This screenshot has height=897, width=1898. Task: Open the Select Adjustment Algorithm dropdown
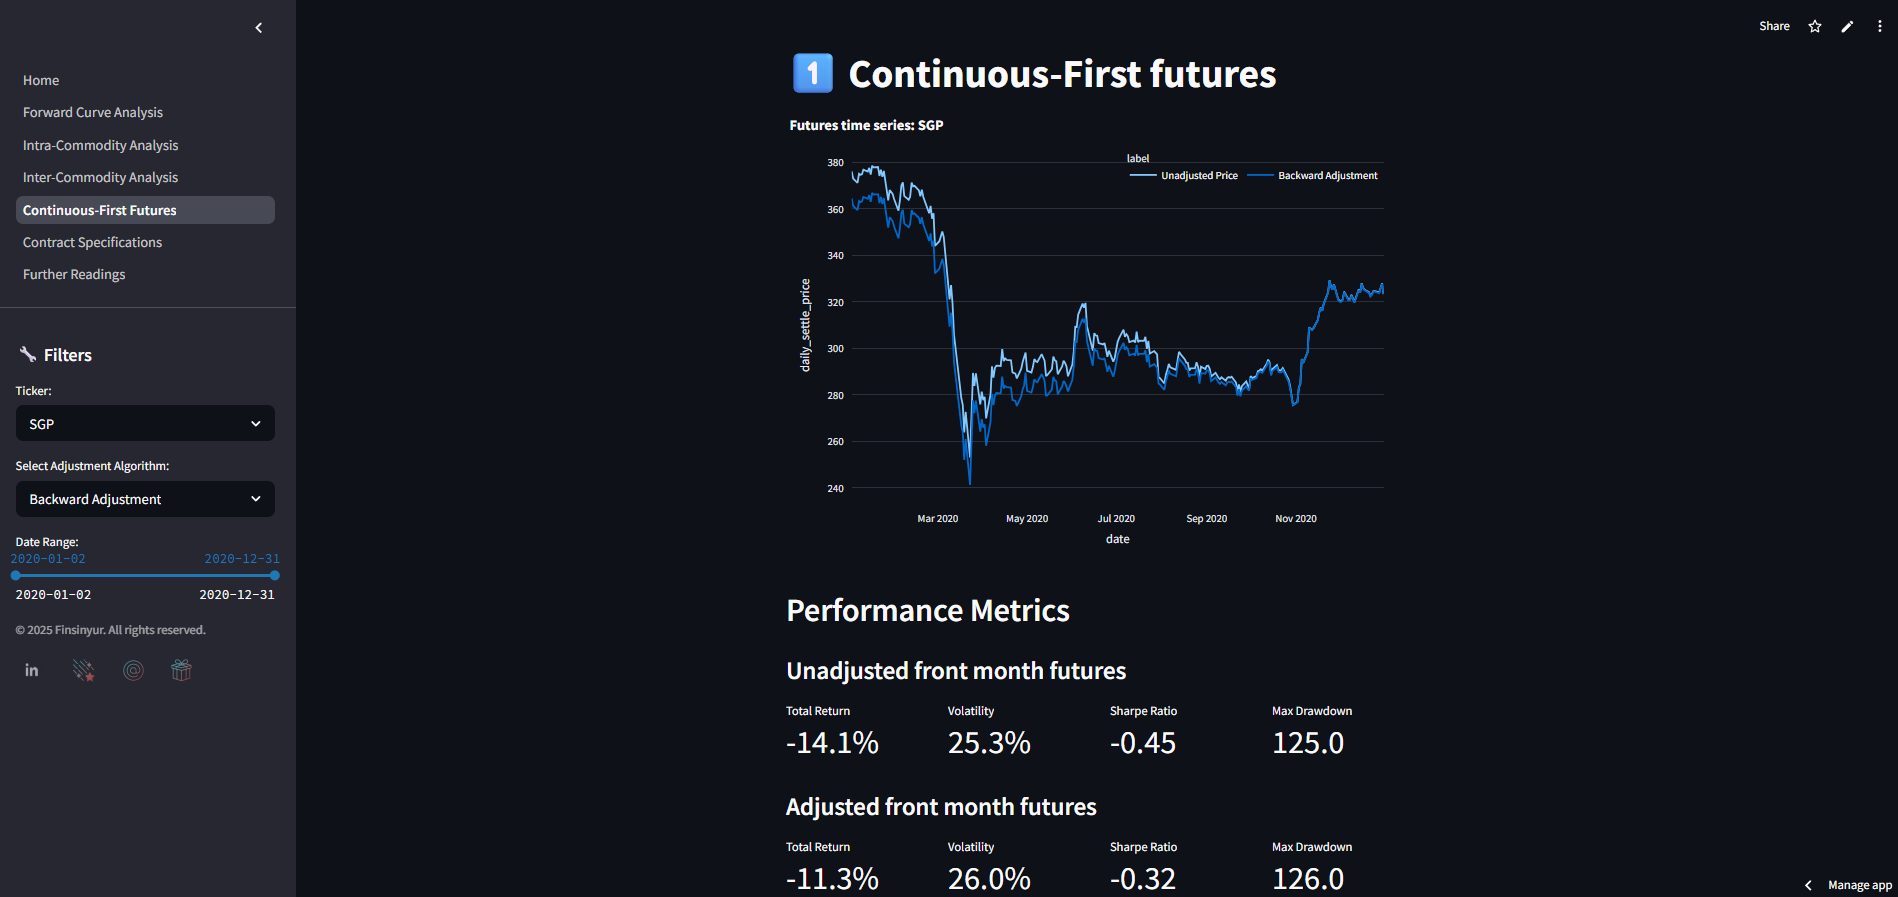click(x=145, y=499)
